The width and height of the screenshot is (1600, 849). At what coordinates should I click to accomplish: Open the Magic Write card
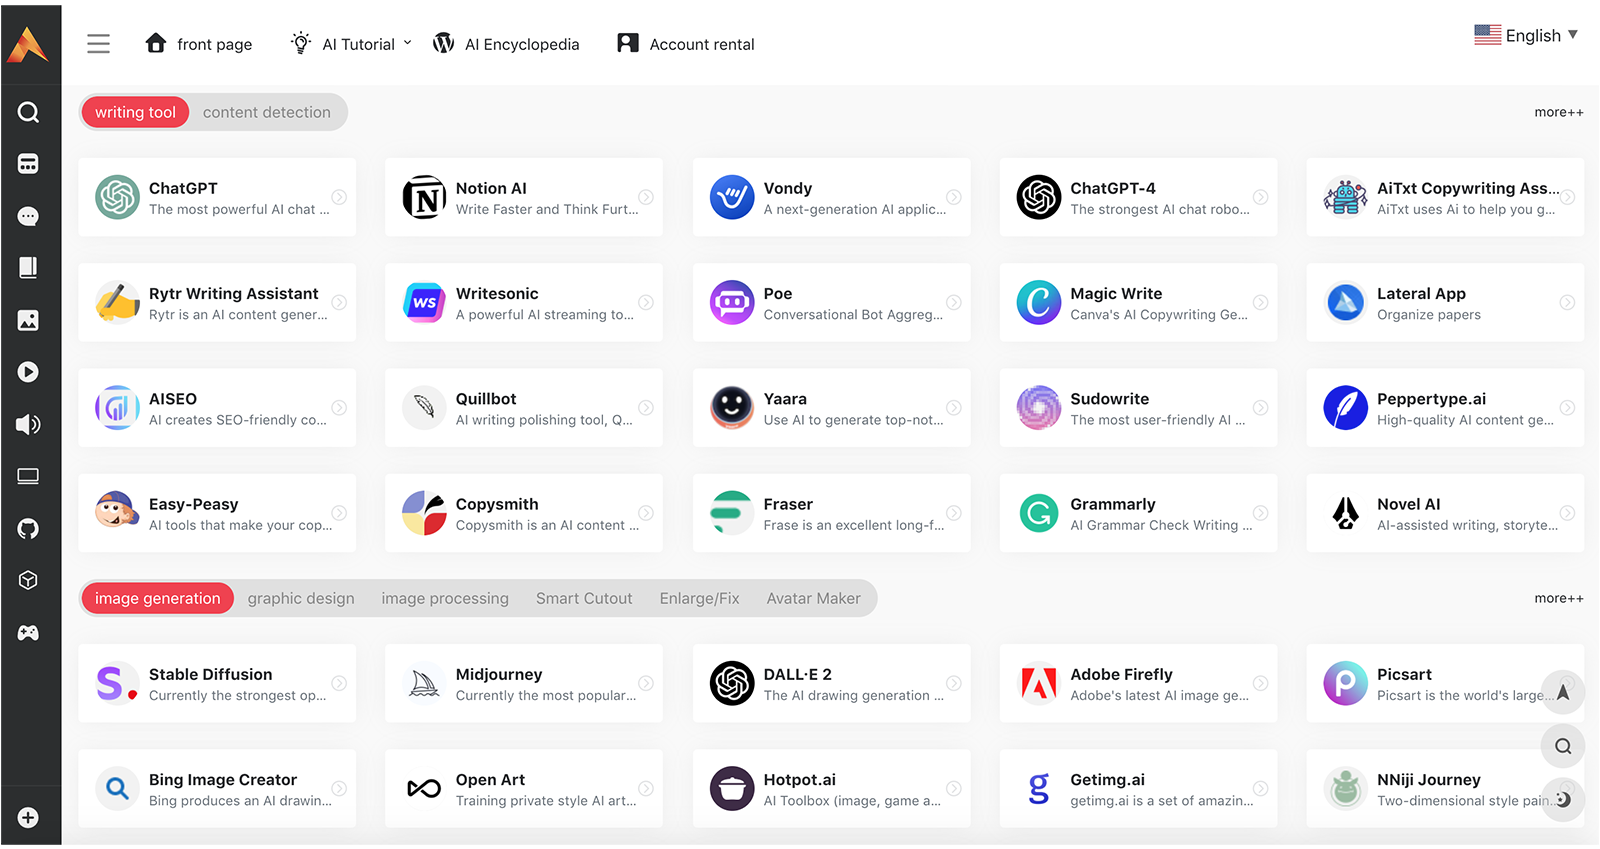pos(1139,302)
